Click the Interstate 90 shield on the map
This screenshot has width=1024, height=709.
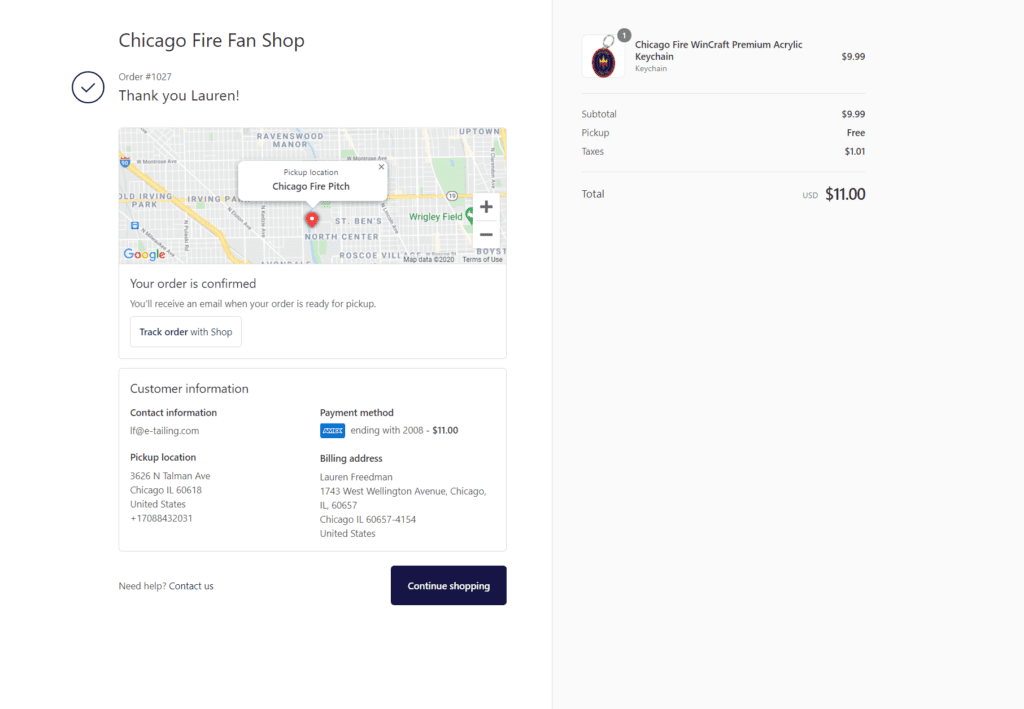pyautogui.click(x=125, y=162)
